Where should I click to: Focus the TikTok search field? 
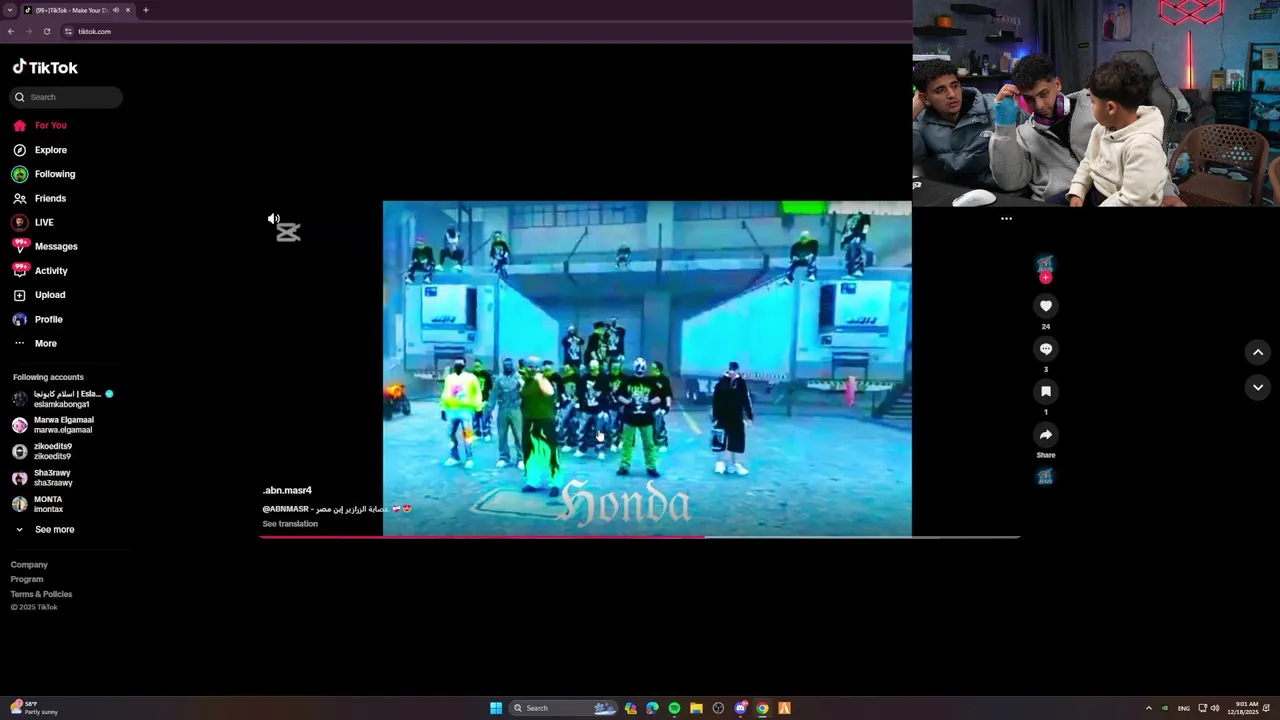[x=66, y=97]
